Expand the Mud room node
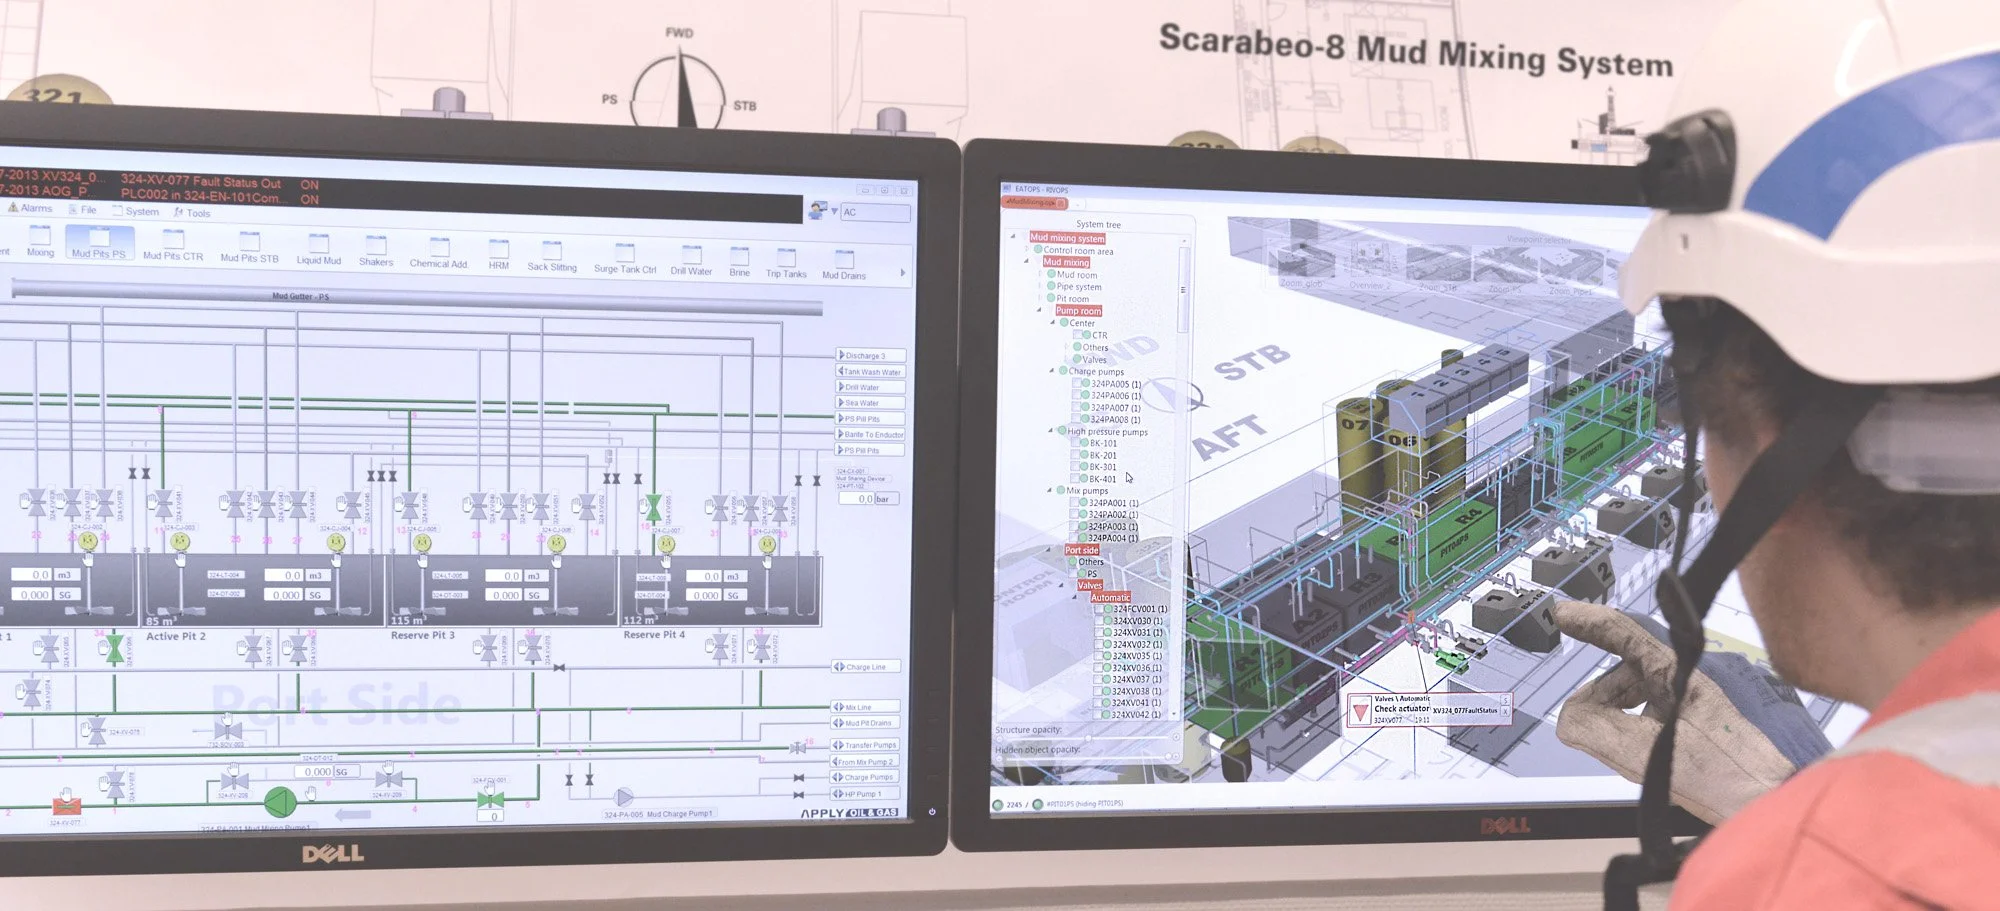 click(1040, 274)
